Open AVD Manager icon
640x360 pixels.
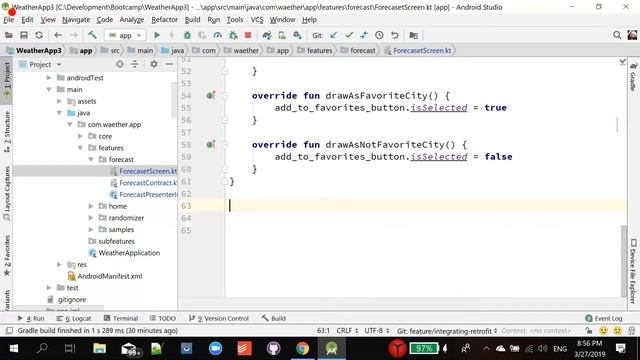282,36
